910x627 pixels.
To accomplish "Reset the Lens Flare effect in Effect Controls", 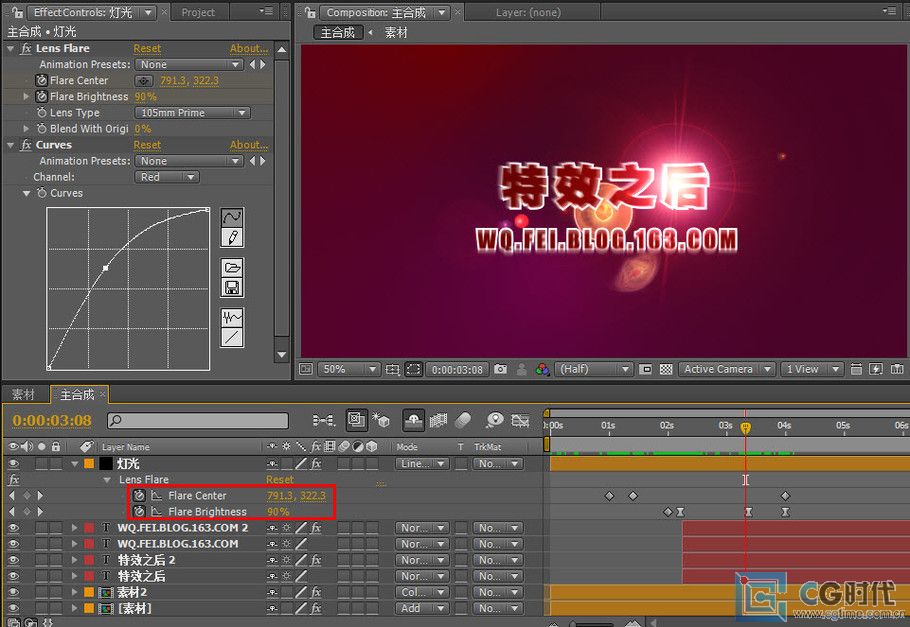I will [147, 49].
